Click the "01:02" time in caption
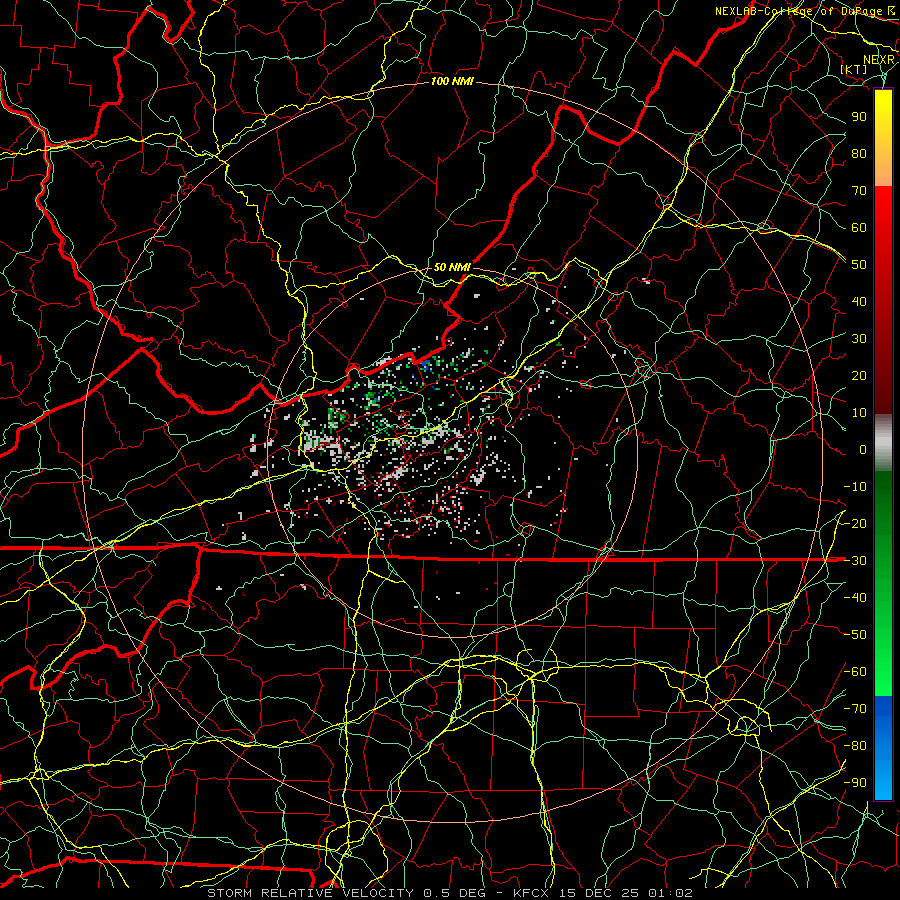This screenshot has width=900, height=900. coord(671,893)
